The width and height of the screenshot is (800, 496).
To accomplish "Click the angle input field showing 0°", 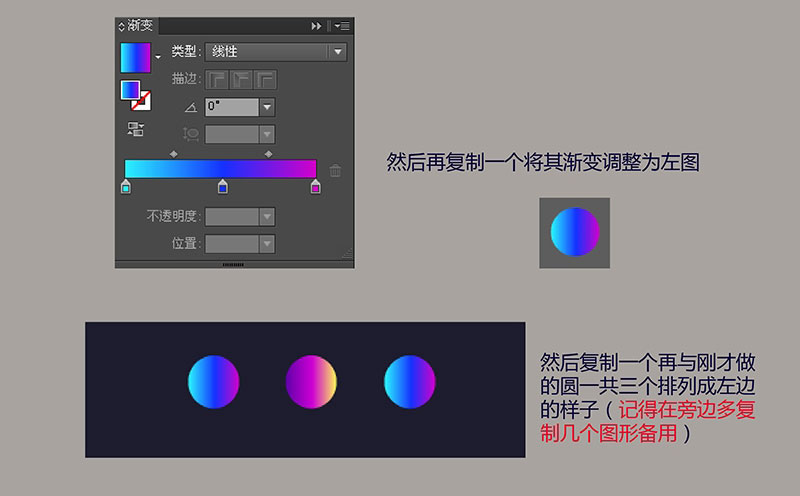I will pyautogui.click(x=232, y=107).
